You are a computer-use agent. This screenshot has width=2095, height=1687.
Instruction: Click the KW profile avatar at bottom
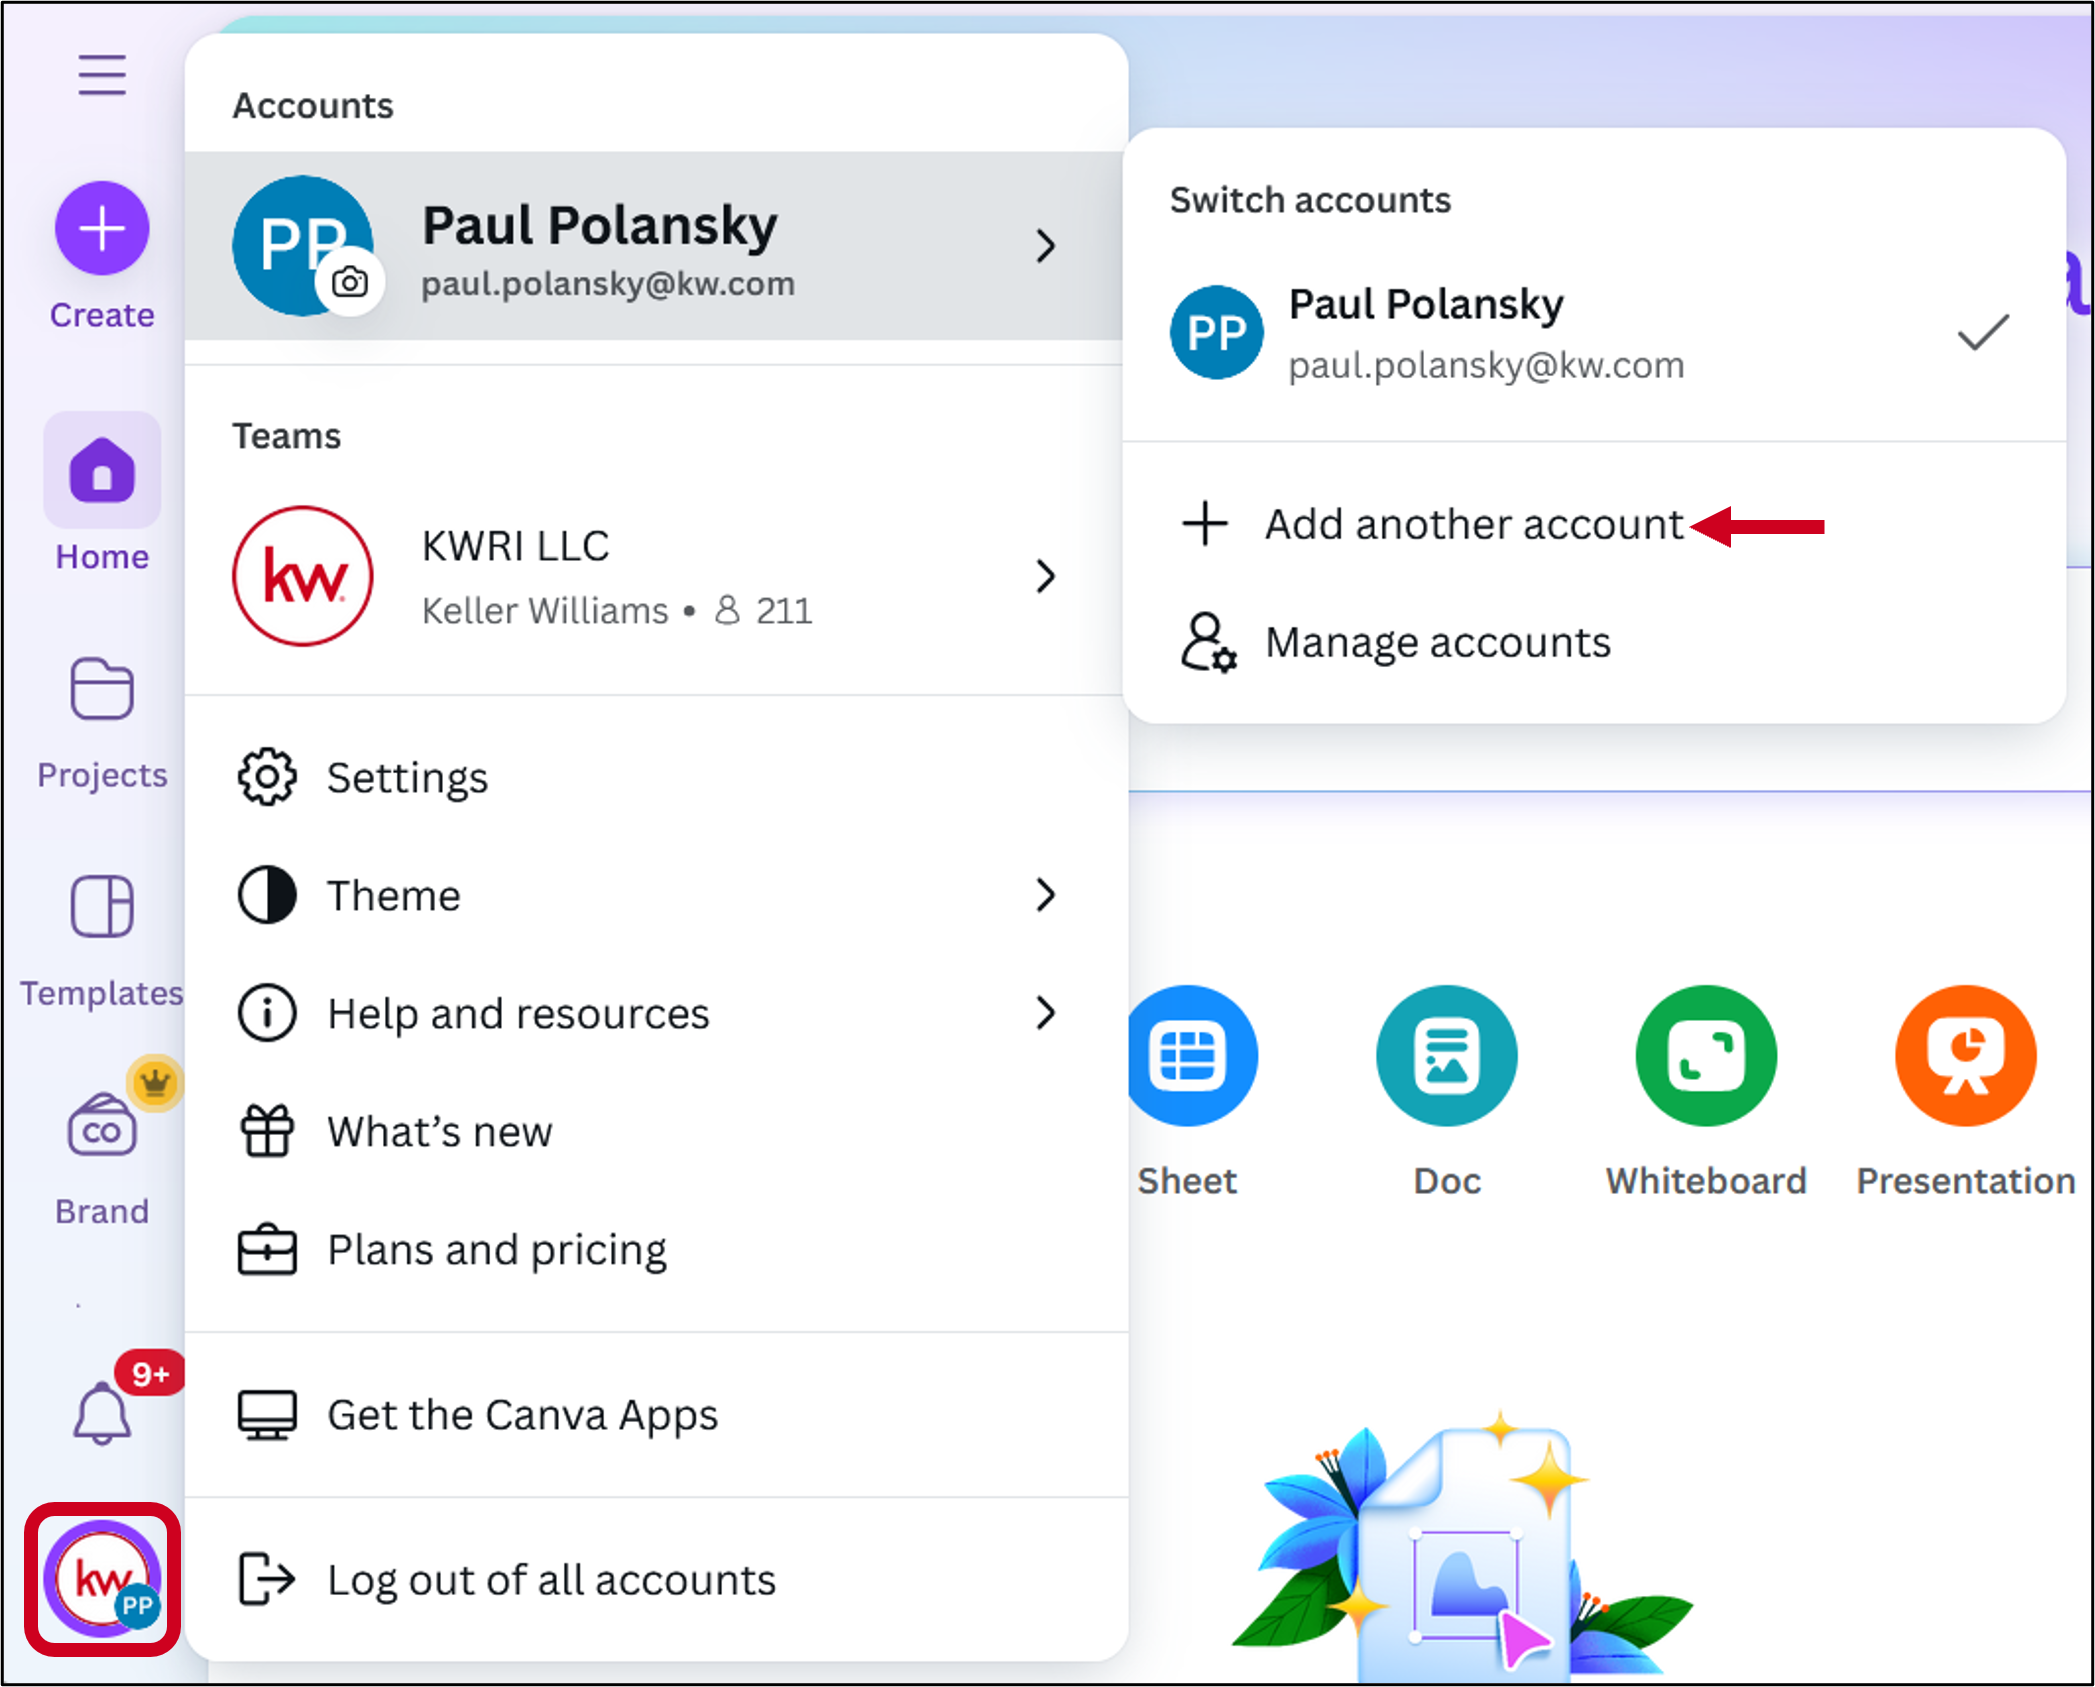point(102,1579)
